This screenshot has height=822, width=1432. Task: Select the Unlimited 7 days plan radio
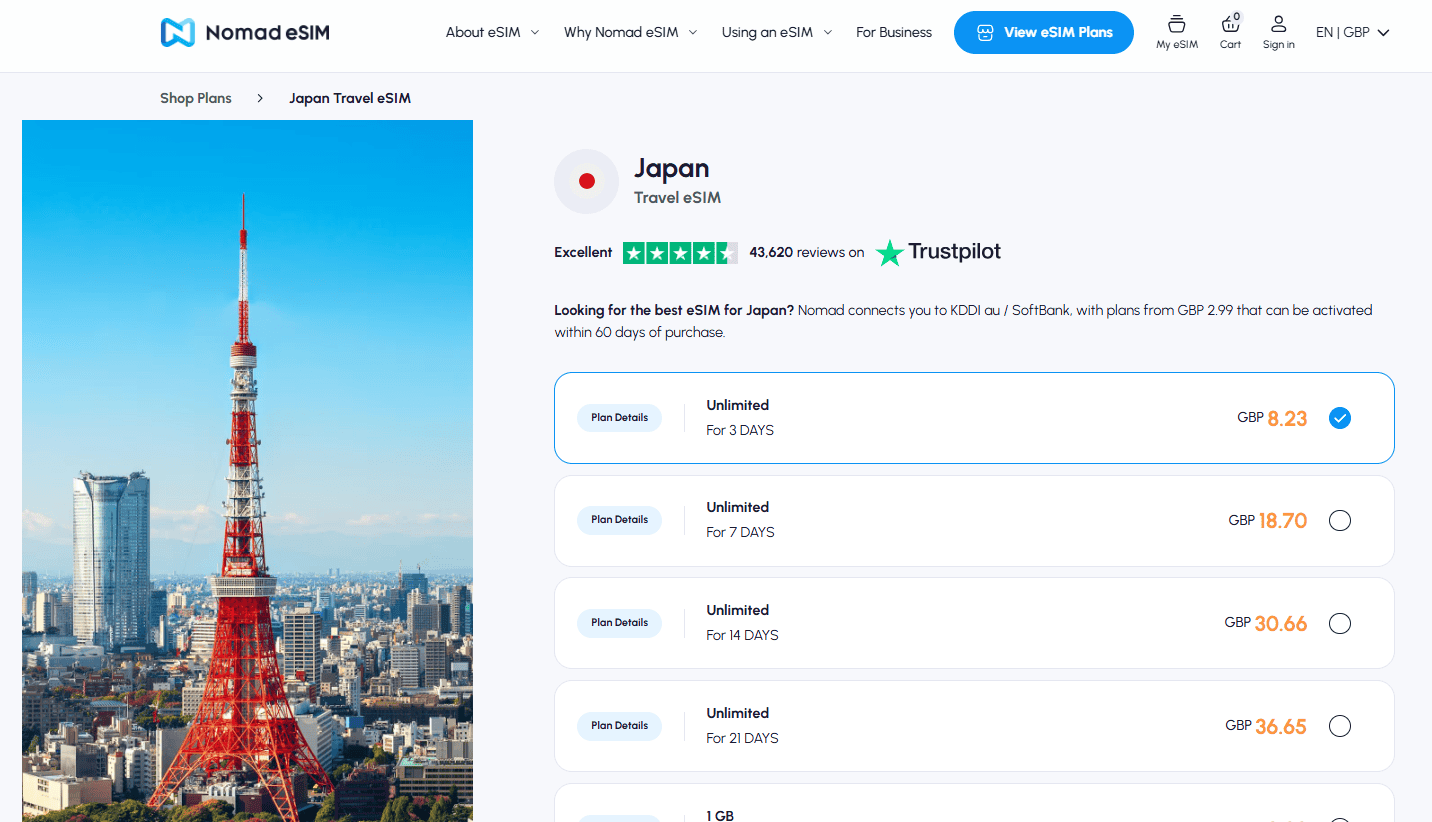pyautogui.click(x=1340, y=520)
